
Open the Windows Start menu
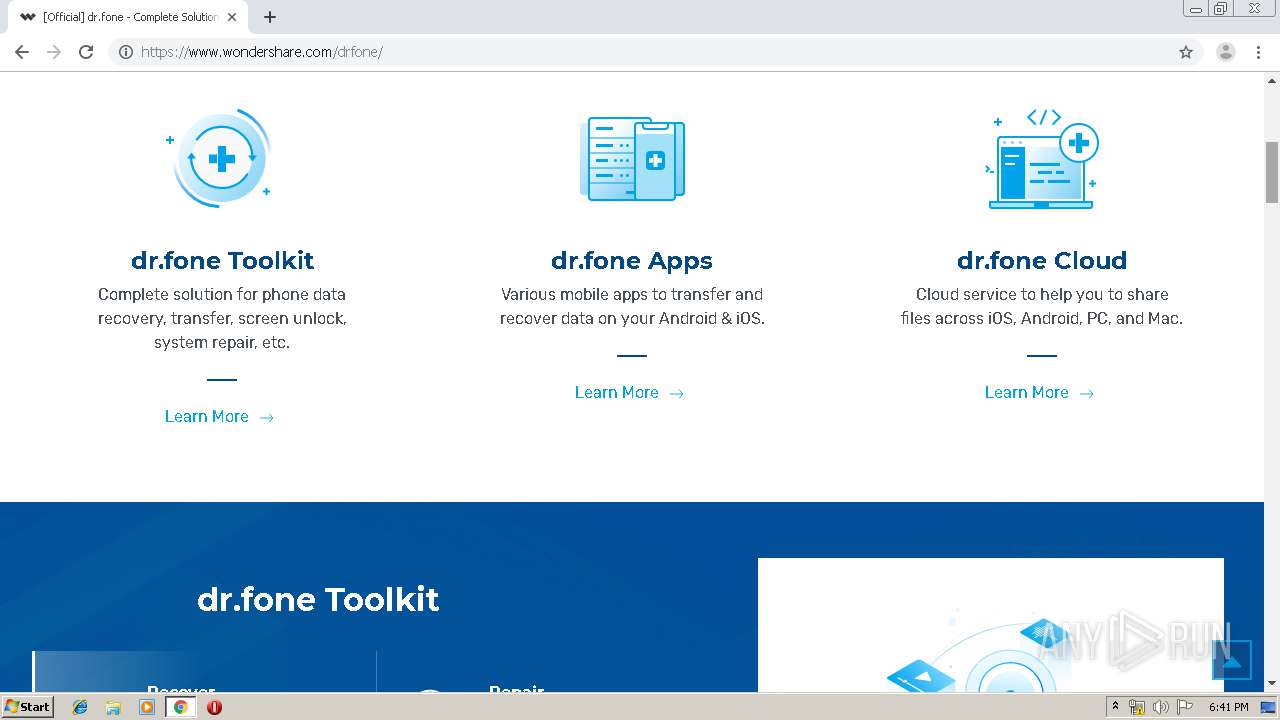pyautogui.click(x=27, y=707)
